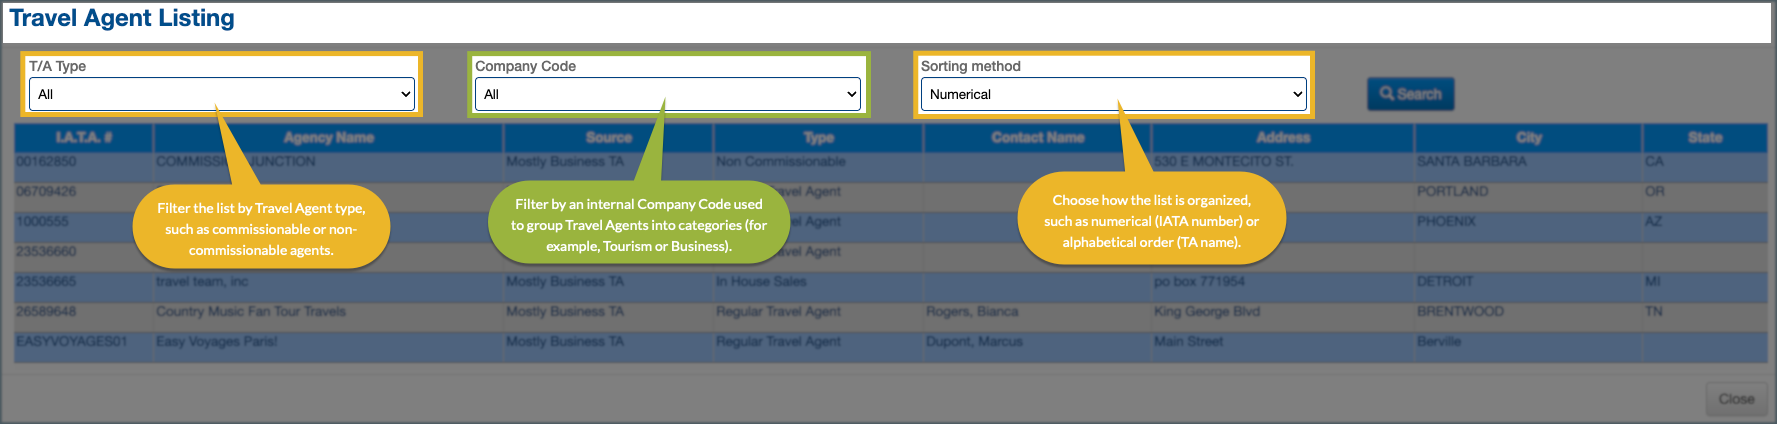This screenshot has height=424, width=1777.
Task: Select the row with IATA 00162850
Action: click(x=46, y=162)
